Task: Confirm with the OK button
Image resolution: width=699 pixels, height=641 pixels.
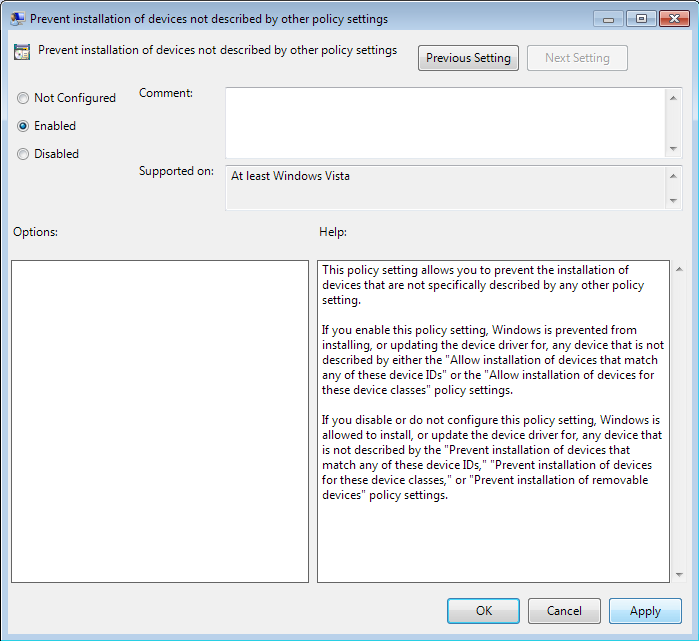Action: tap(483, 611)
